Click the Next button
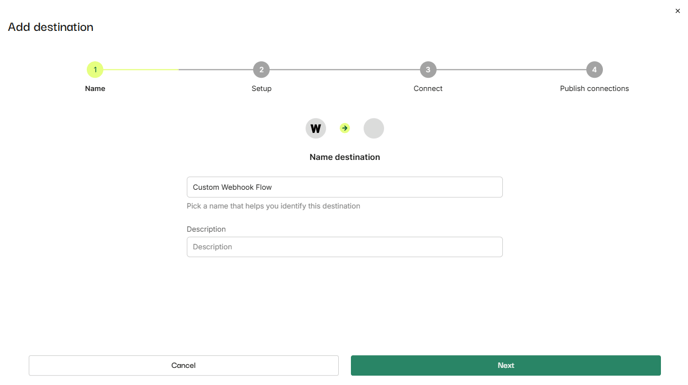The image size is (688, 385). [505, 365]
